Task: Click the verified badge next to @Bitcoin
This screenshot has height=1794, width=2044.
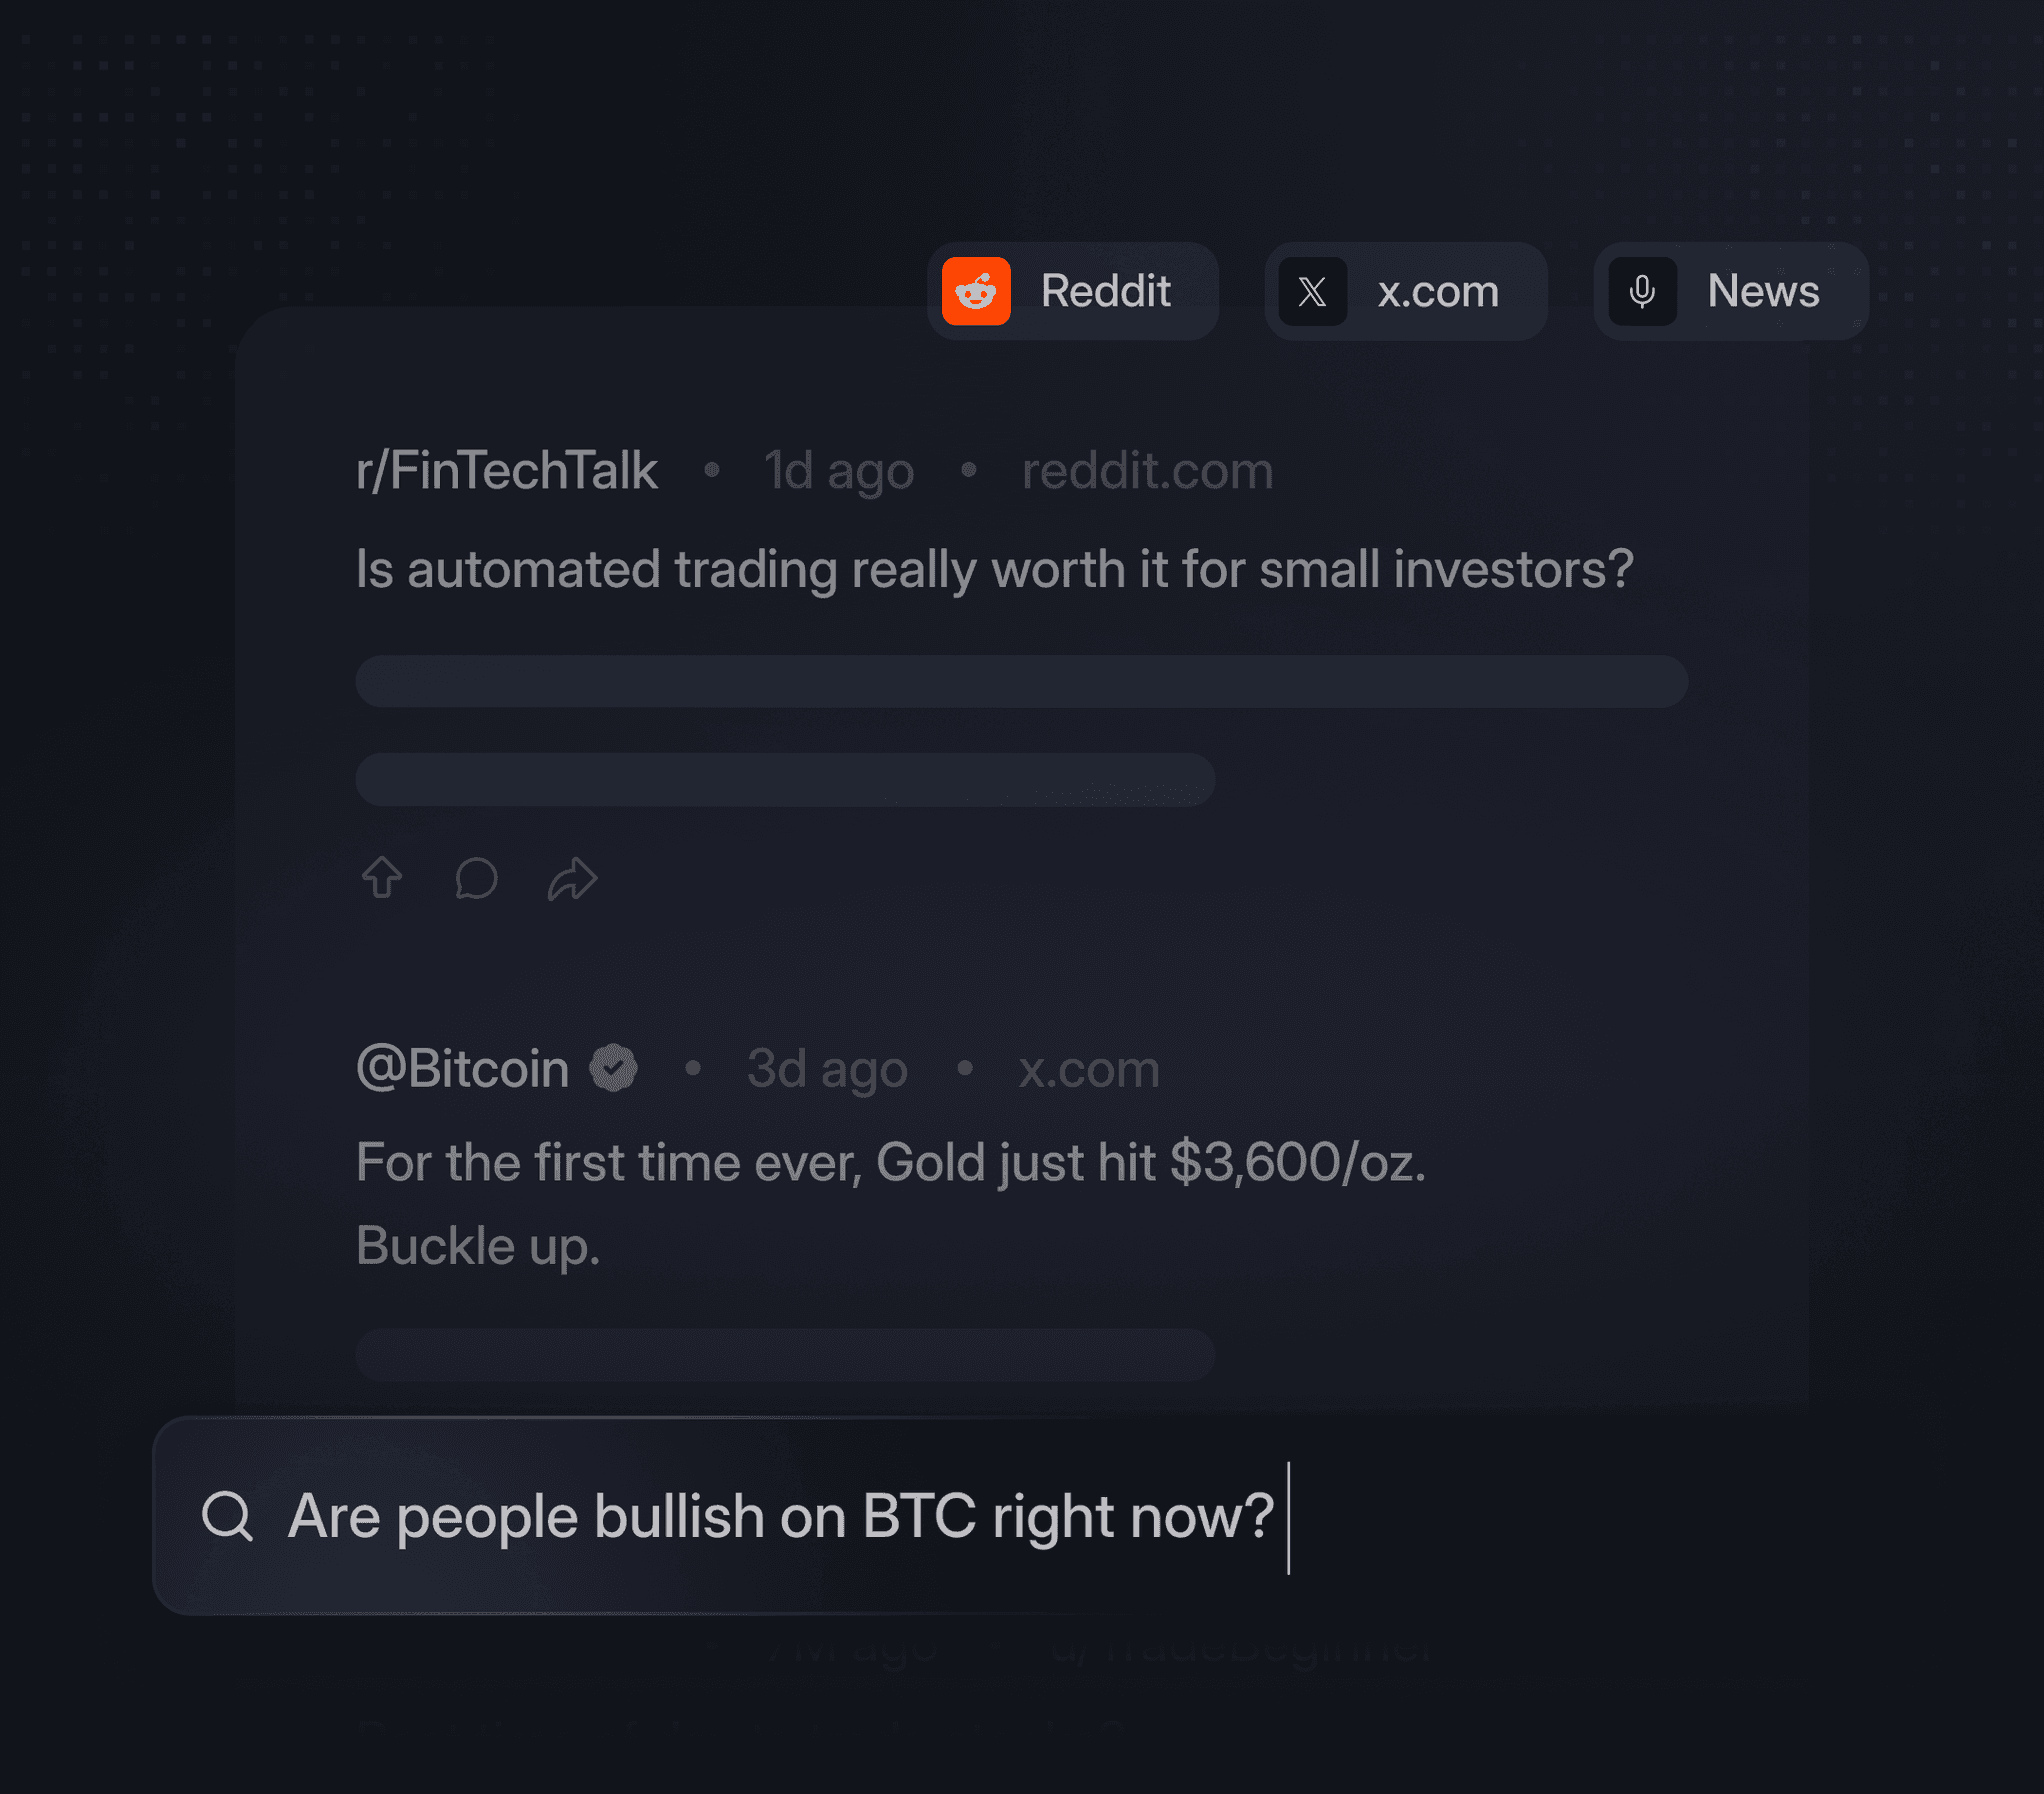Action: pyautogui.click(x=615, y=1066)
